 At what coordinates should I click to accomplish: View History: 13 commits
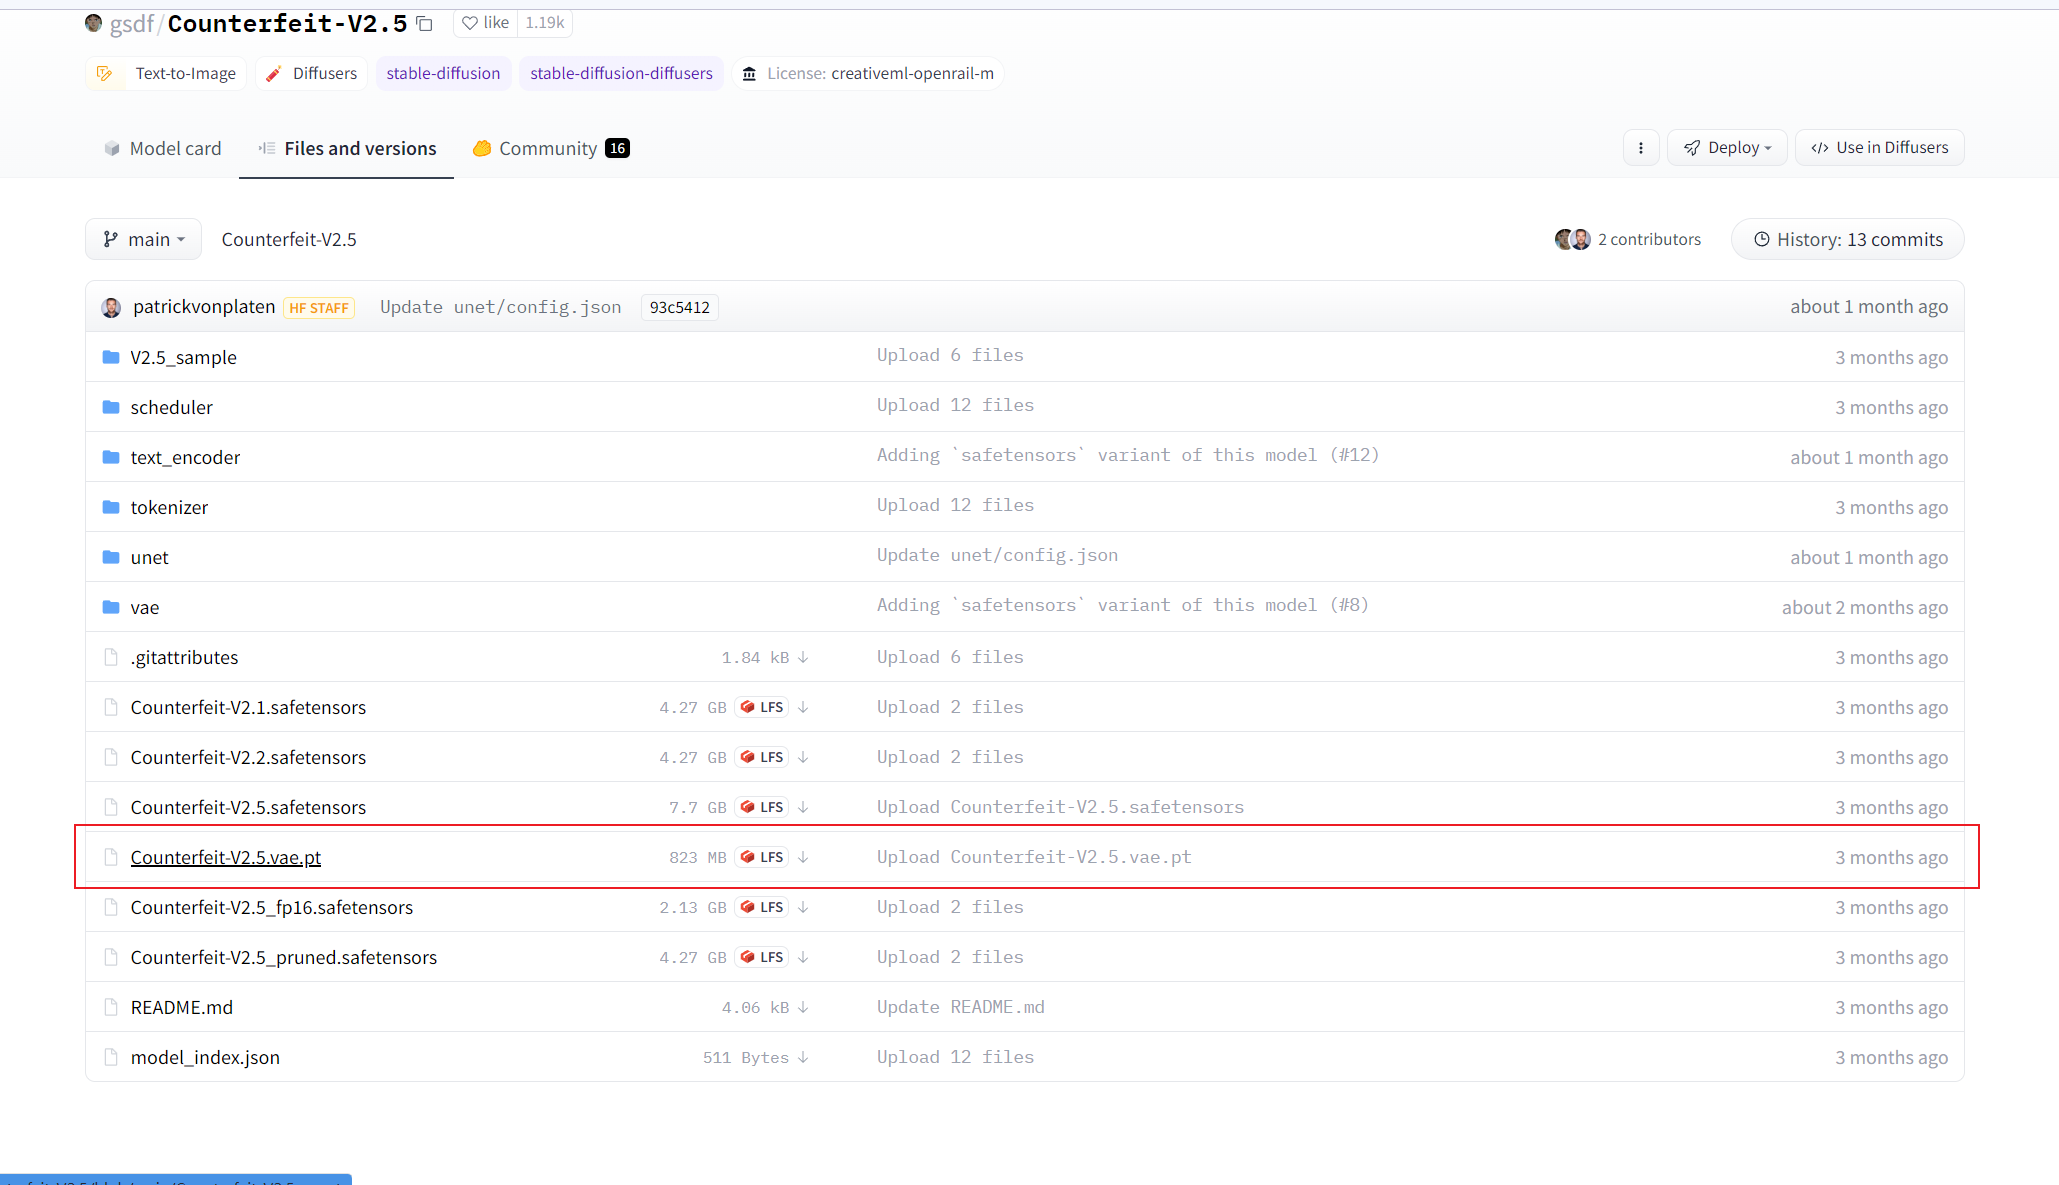coord(1847,239)
